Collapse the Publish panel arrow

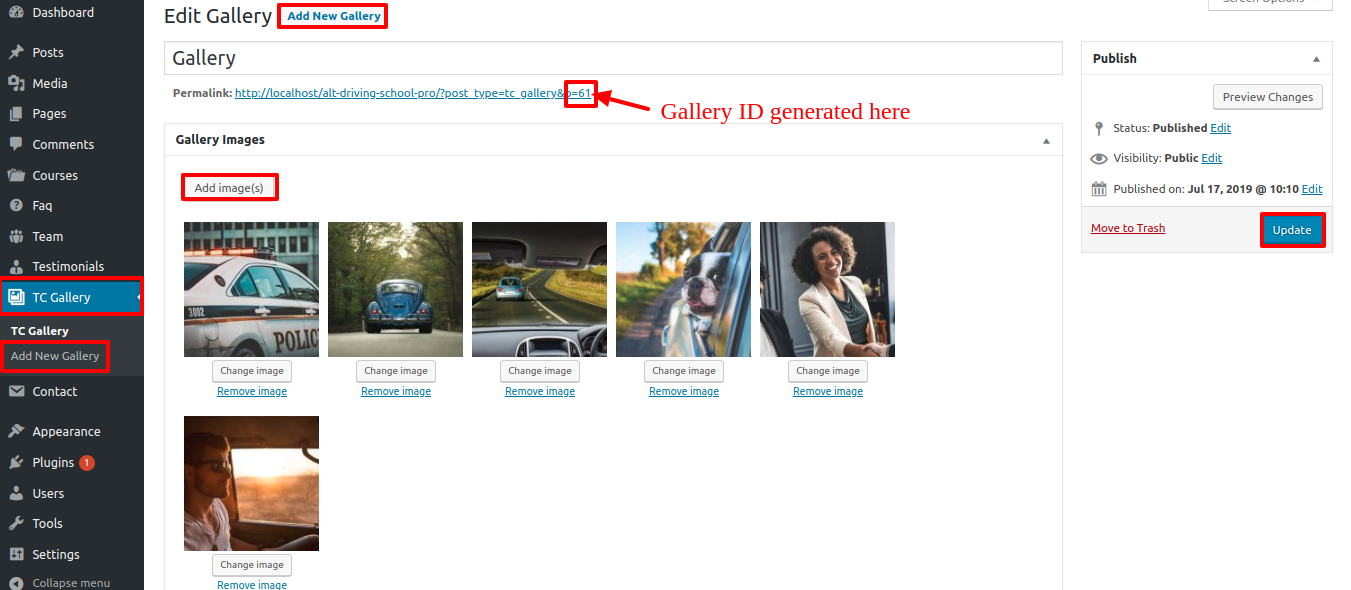tap(1317, 59)
